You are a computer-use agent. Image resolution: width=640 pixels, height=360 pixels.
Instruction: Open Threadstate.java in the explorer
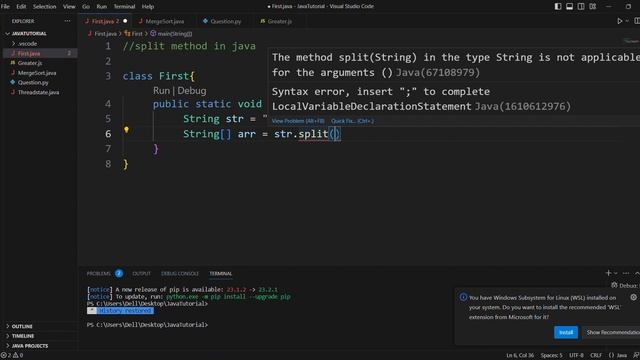[39, 92]
